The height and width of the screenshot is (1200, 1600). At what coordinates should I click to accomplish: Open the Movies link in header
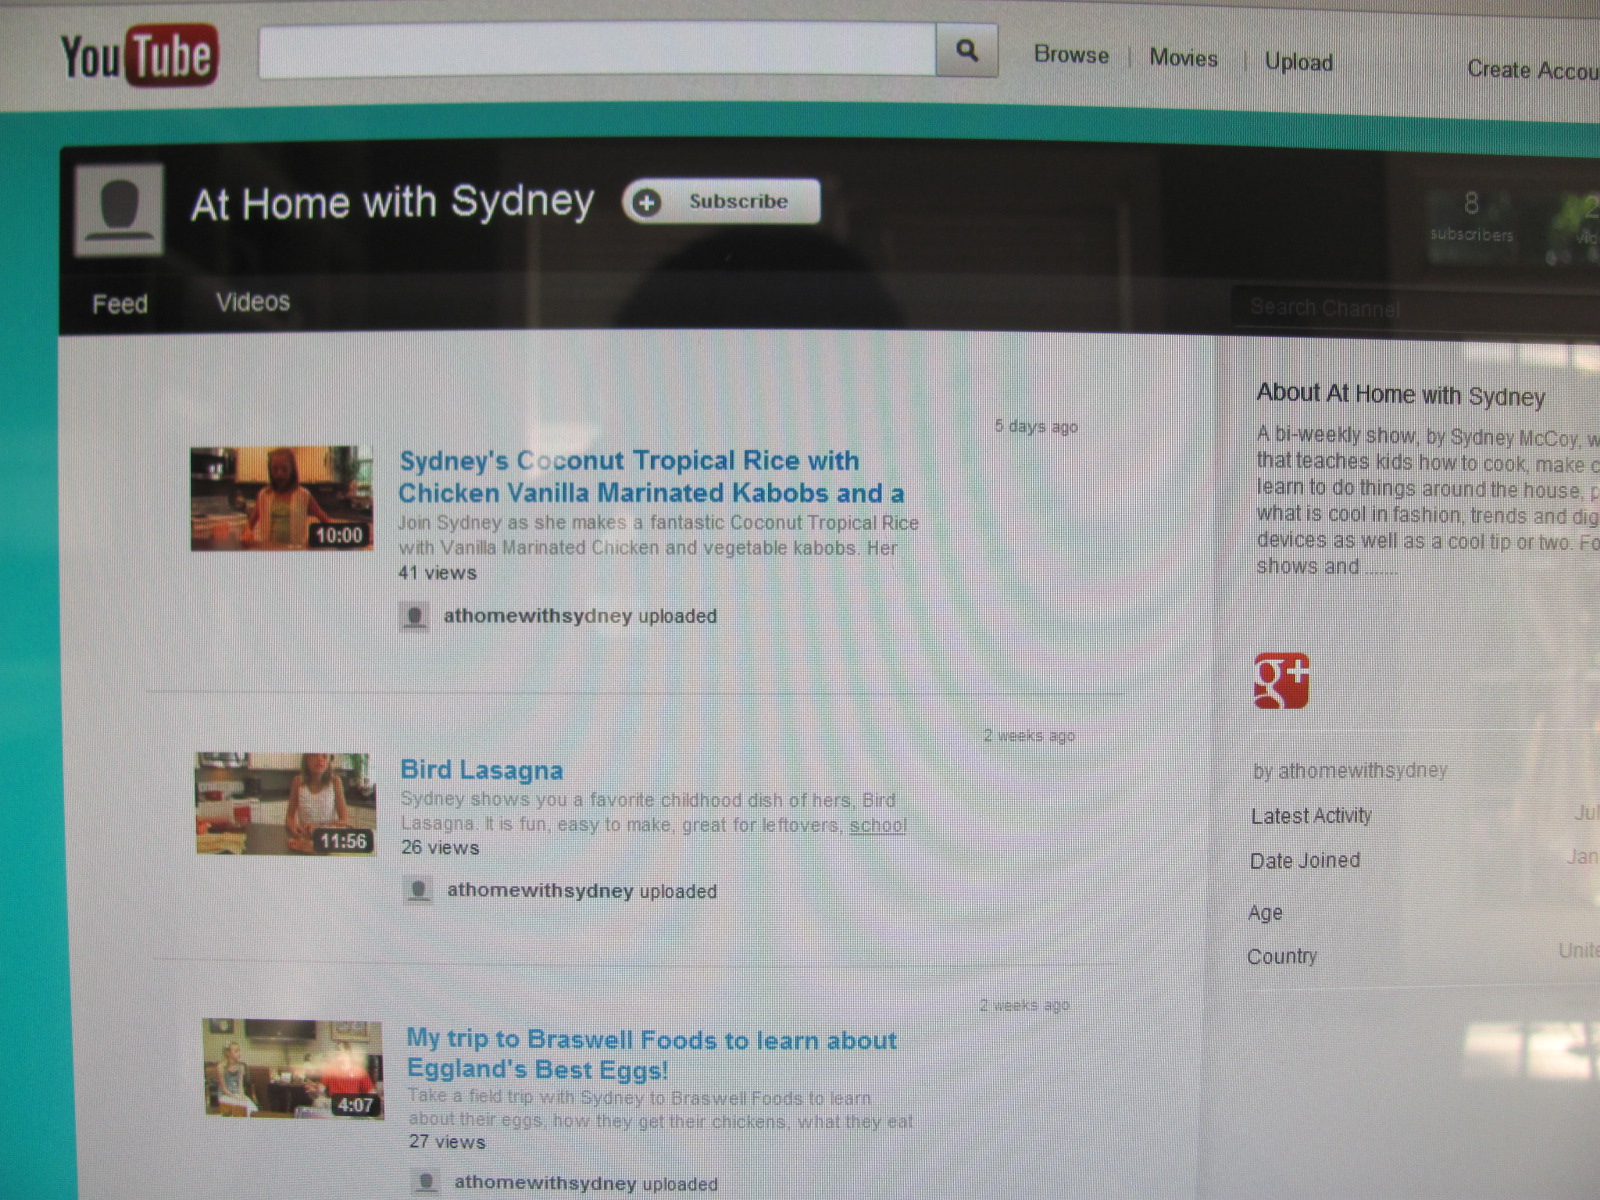coord(1183,58)
